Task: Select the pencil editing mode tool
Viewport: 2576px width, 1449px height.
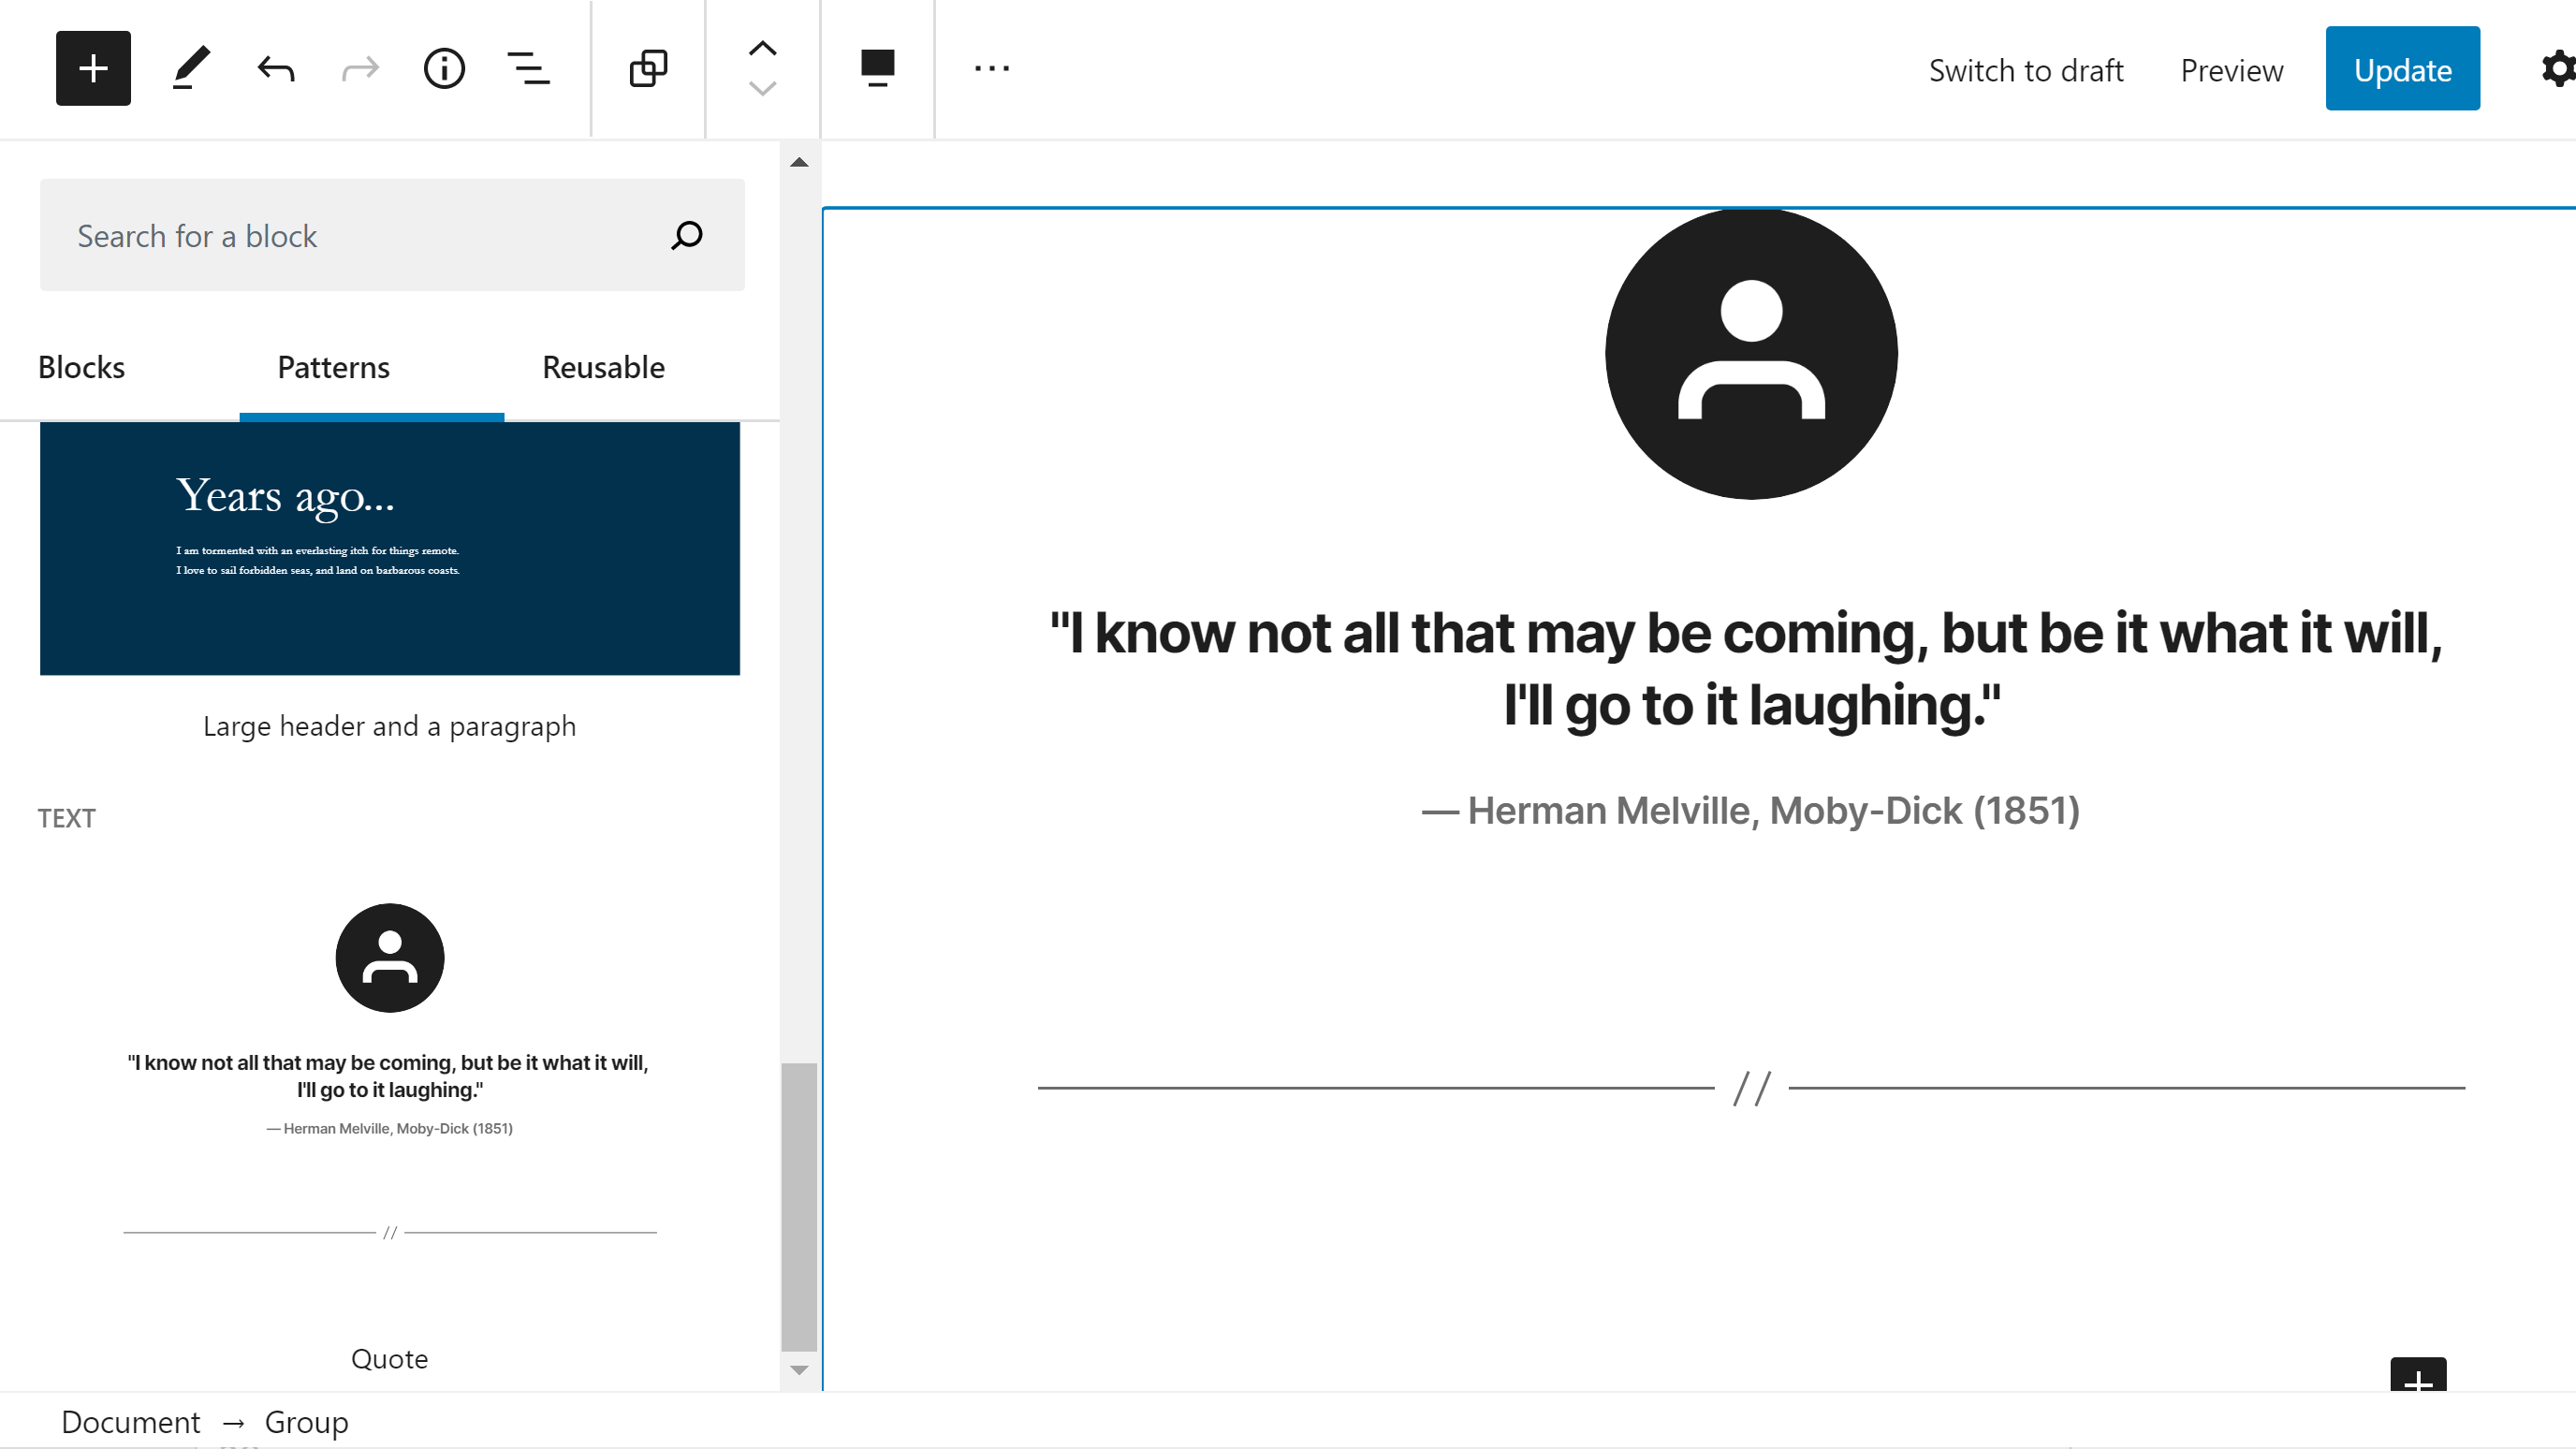Action: [191, 68]
